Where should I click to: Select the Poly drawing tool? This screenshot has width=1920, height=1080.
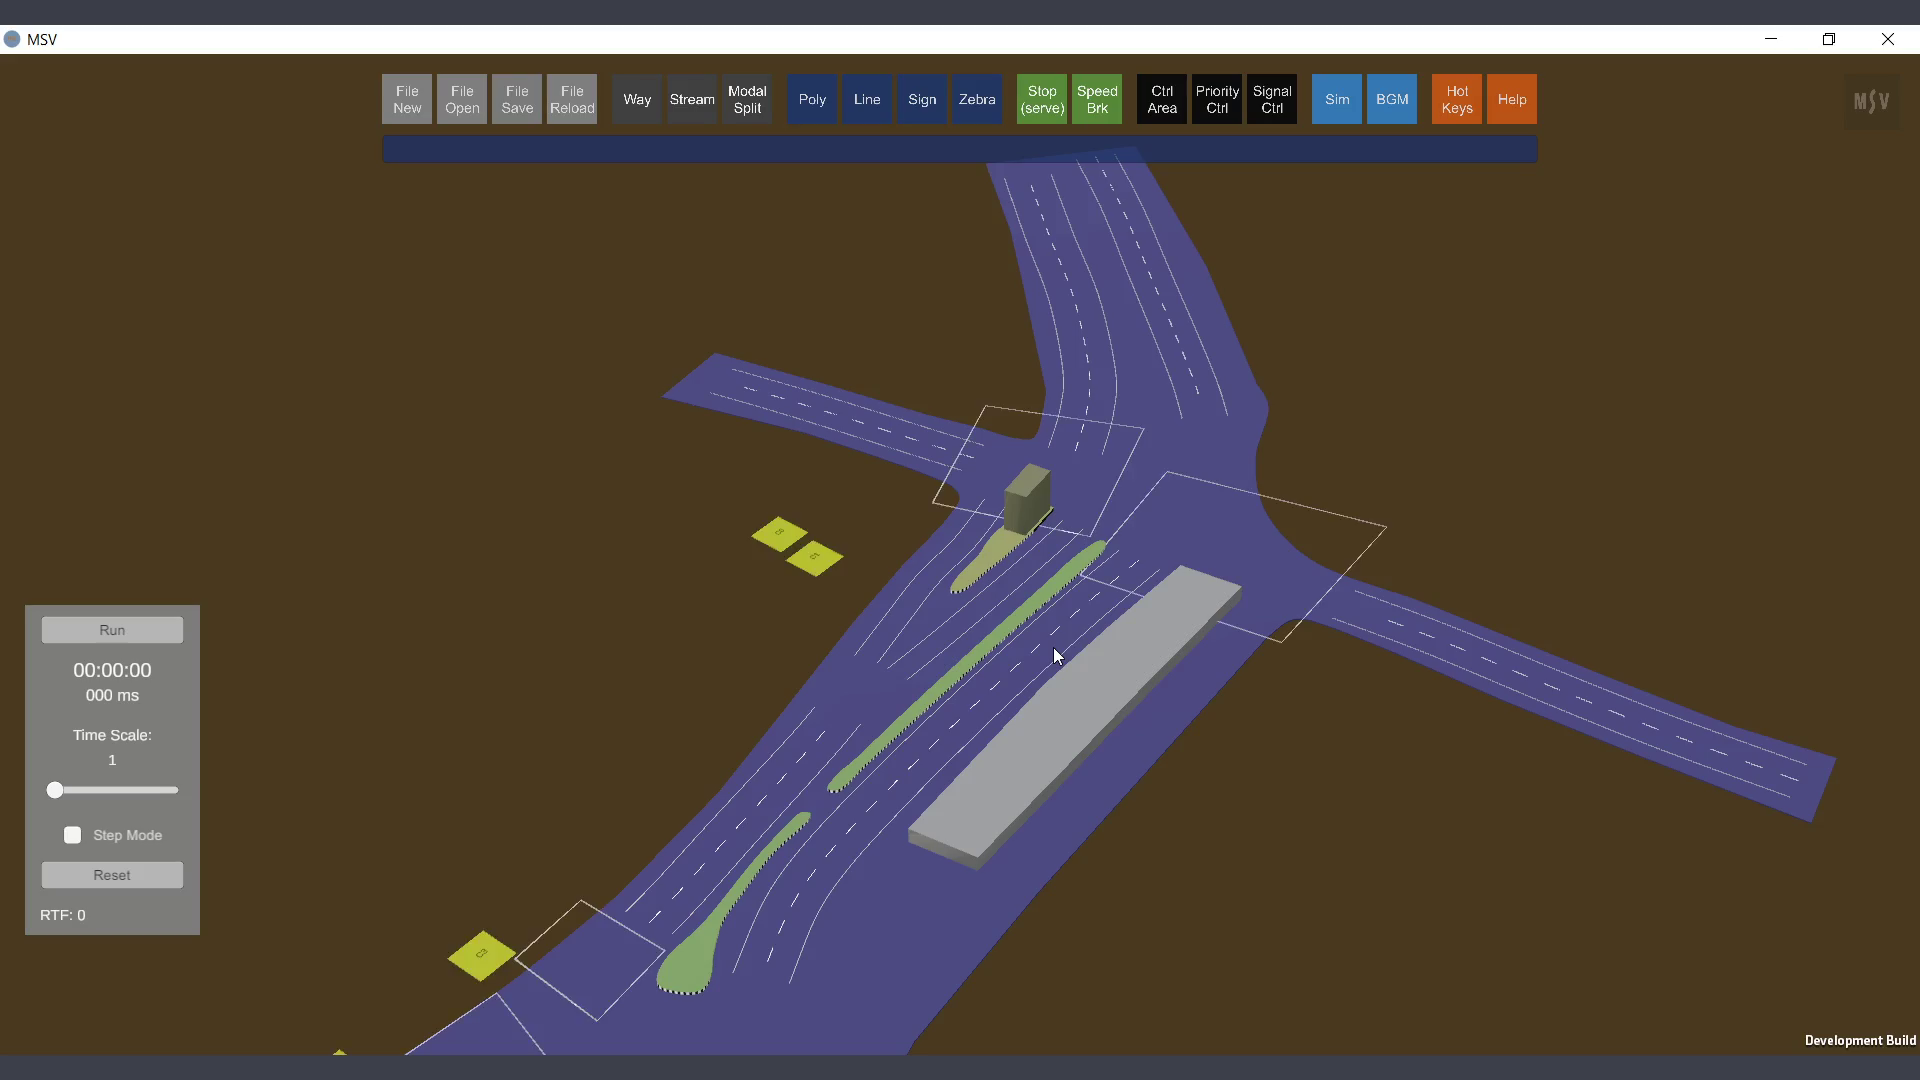(812, 99)
